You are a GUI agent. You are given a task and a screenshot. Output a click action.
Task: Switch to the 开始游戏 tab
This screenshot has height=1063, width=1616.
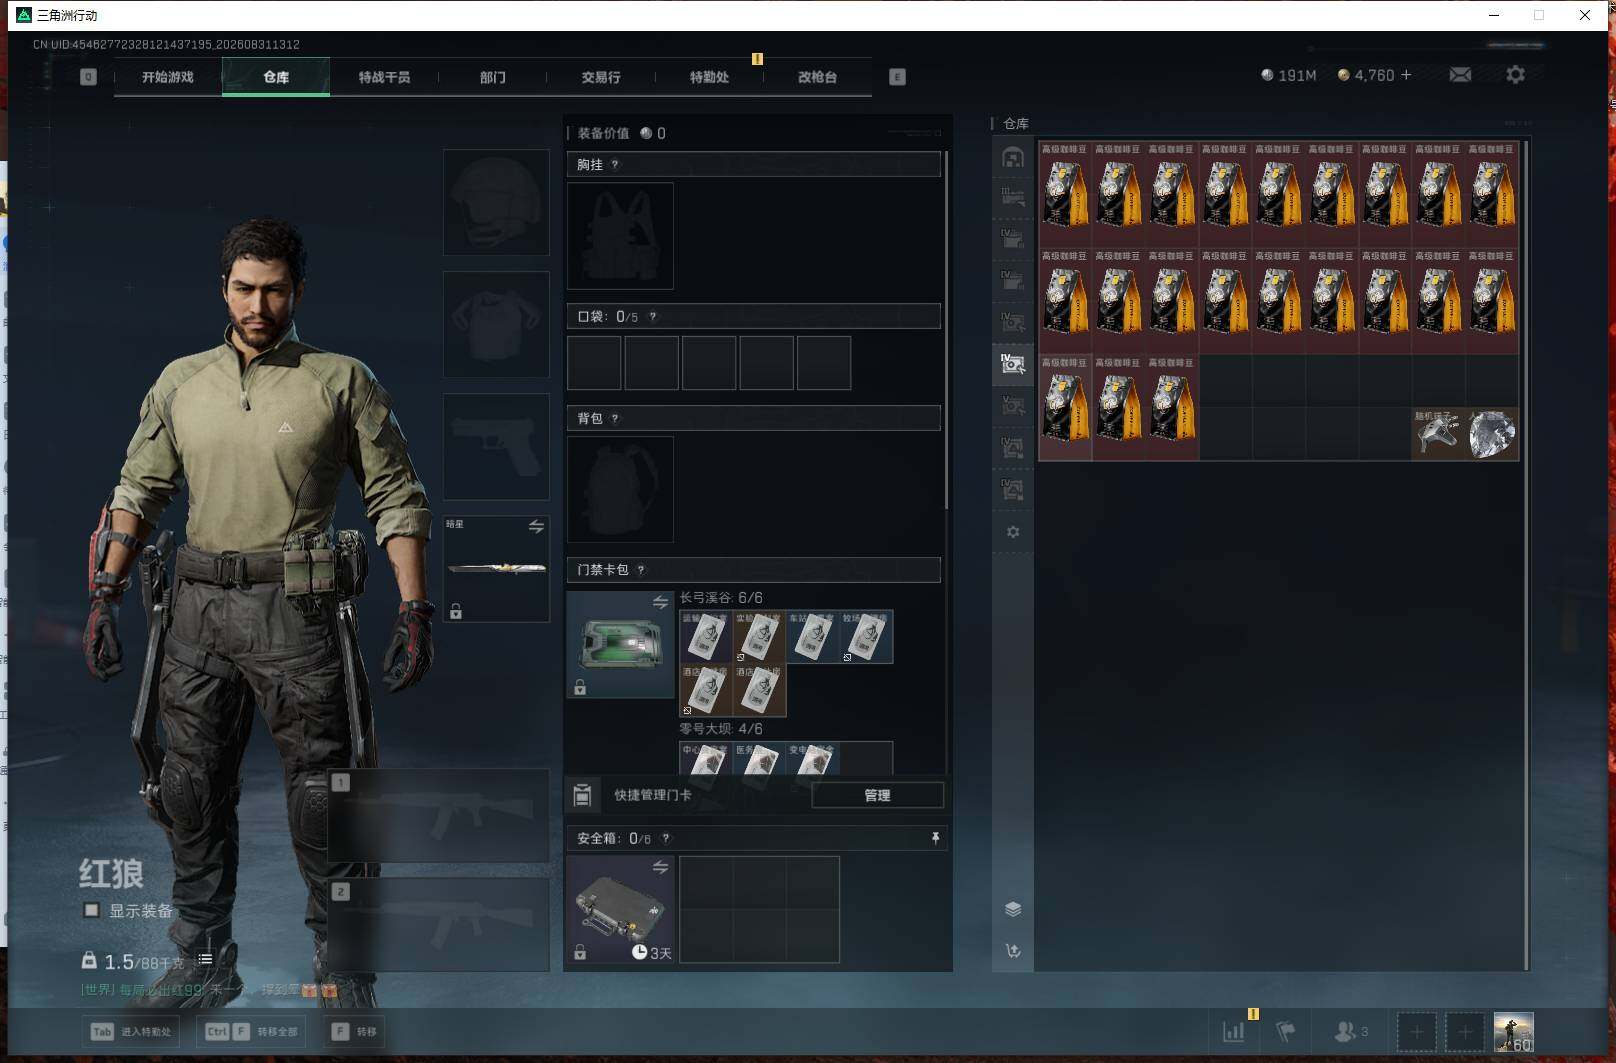pos(168,77)
